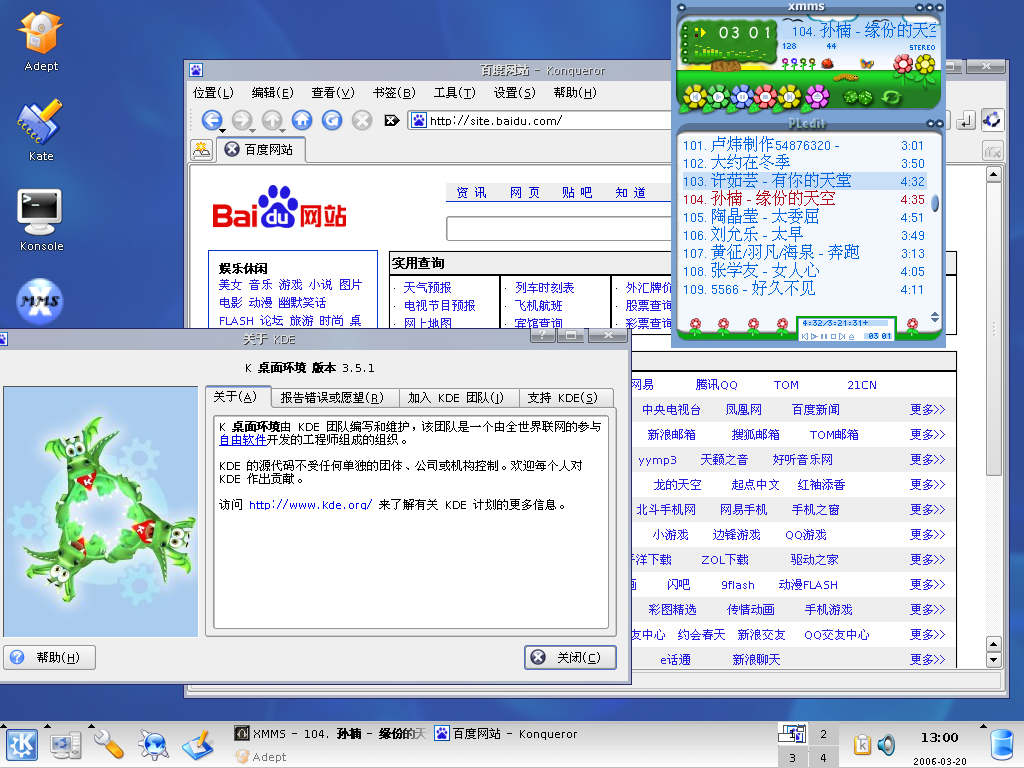Play track with the green flower button in XMMS
Viewport: 1024px width, 768px height.
pyautogui.click(x=718, y=97)
